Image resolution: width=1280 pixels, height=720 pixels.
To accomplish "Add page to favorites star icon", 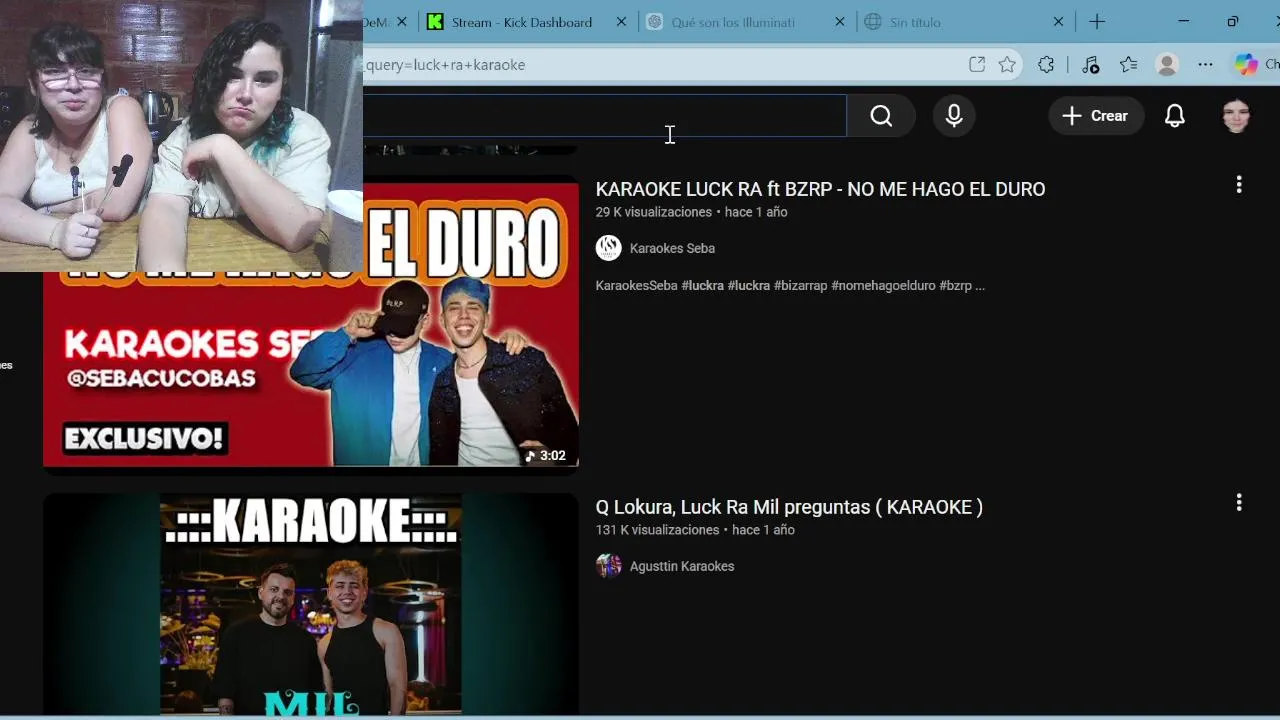I will pos(1007,65).
